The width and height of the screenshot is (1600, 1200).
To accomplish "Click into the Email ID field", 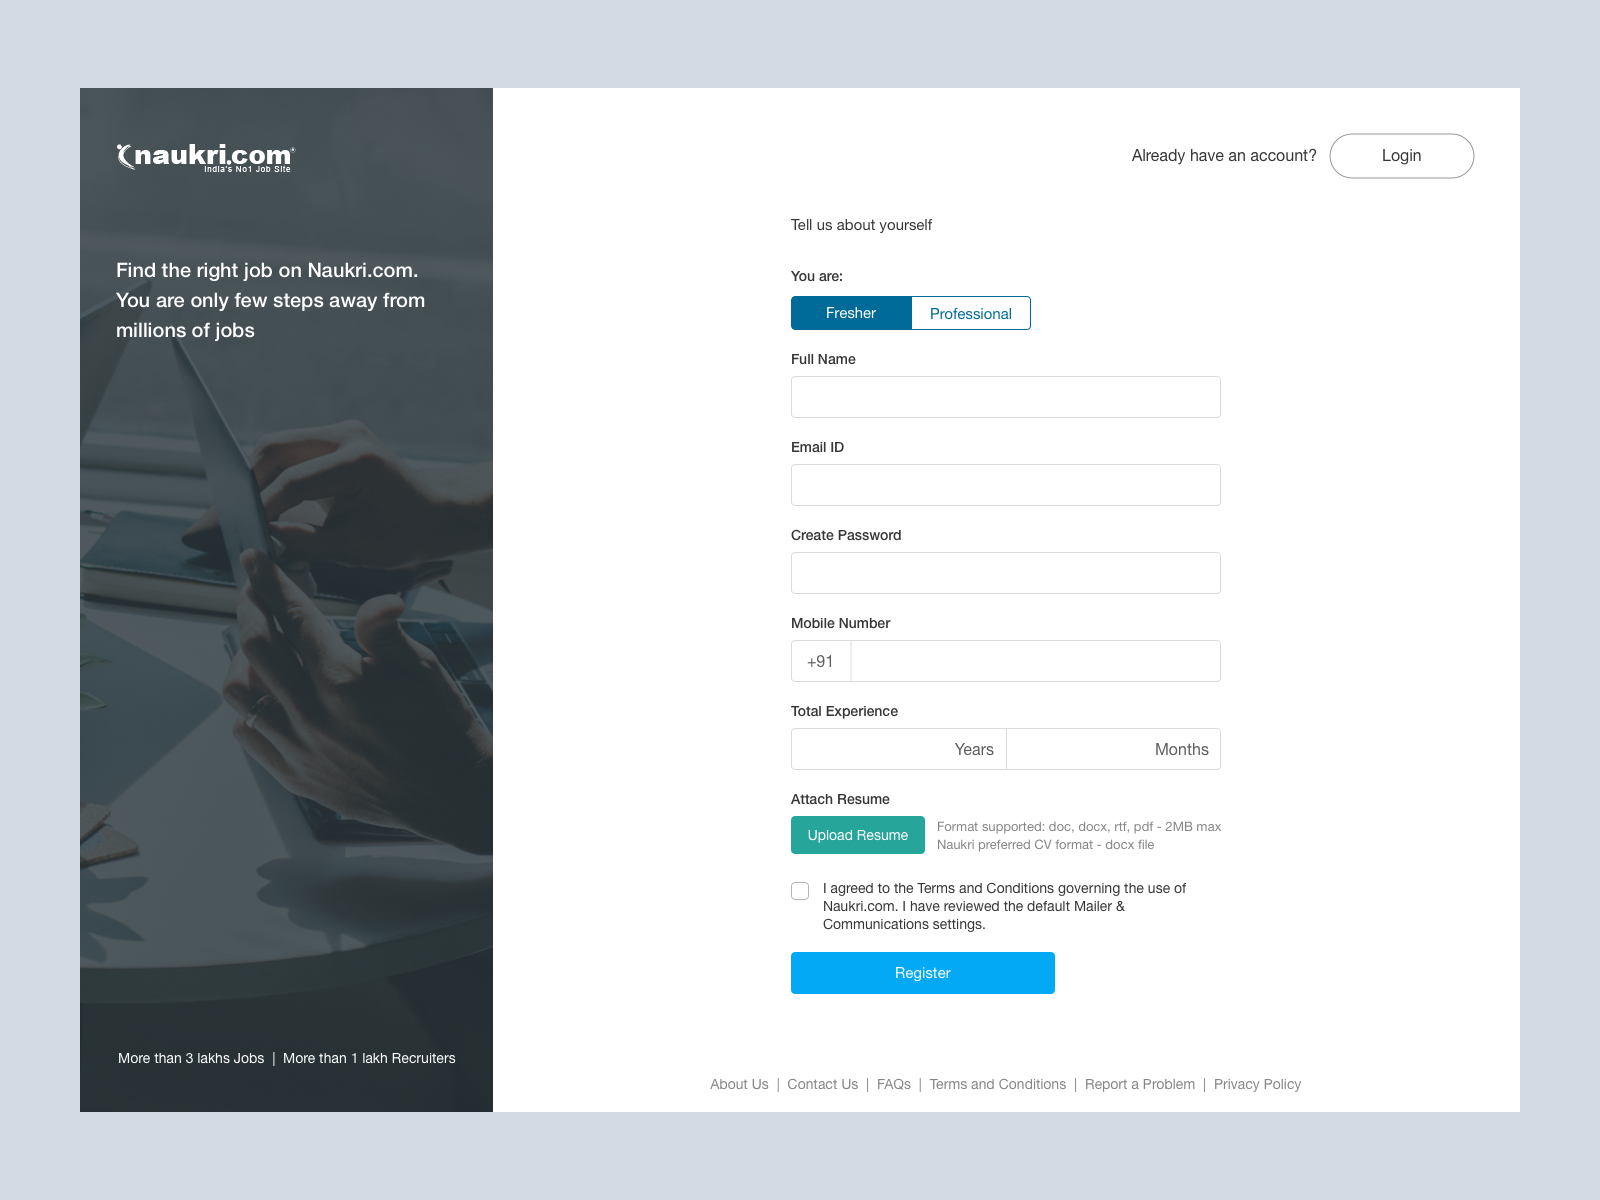I will point(1006,485).
